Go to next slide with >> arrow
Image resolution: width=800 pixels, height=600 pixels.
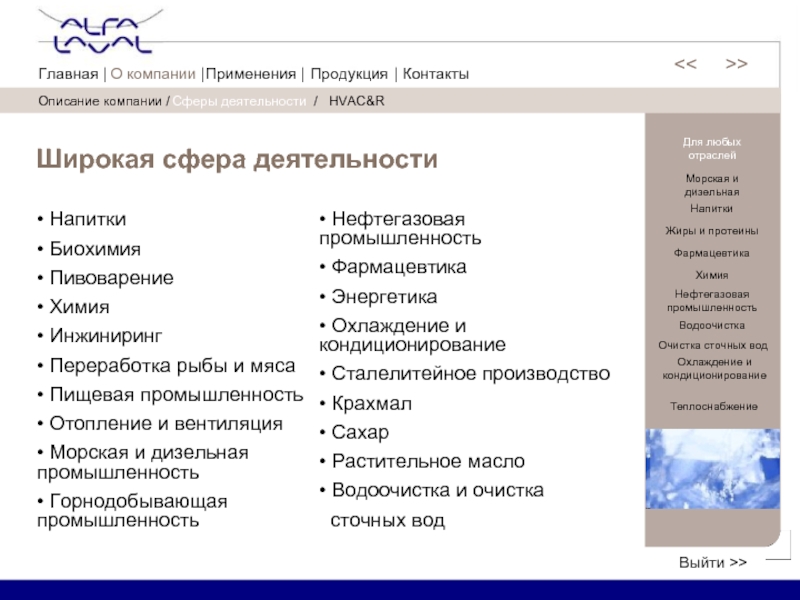[x=736, y=64]
